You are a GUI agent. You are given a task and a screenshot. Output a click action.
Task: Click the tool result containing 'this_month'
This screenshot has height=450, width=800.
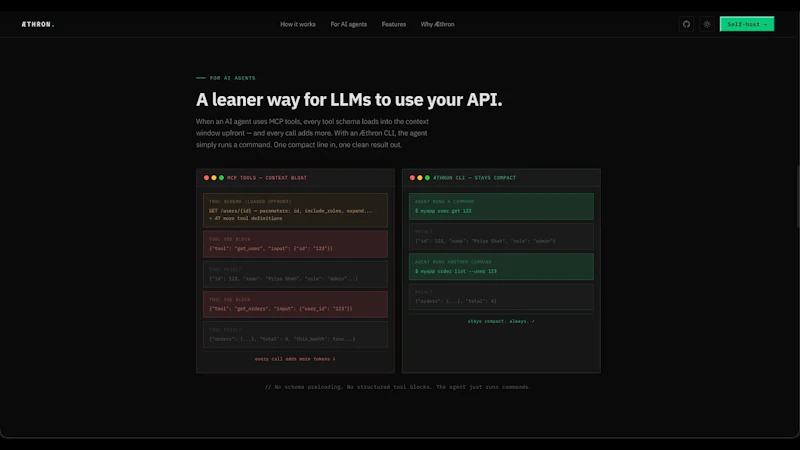295,334
